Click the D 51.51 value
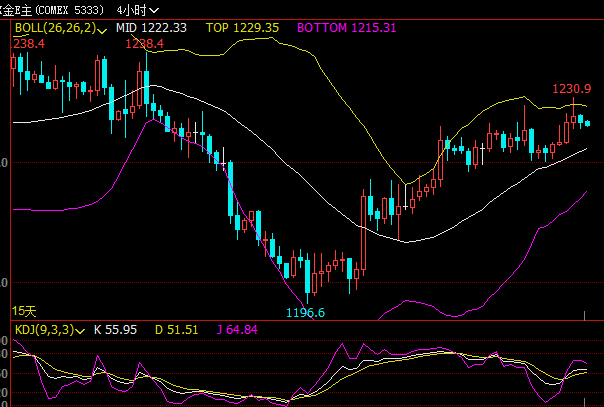Screen dimensions: 604x407 tap(176, 330)
